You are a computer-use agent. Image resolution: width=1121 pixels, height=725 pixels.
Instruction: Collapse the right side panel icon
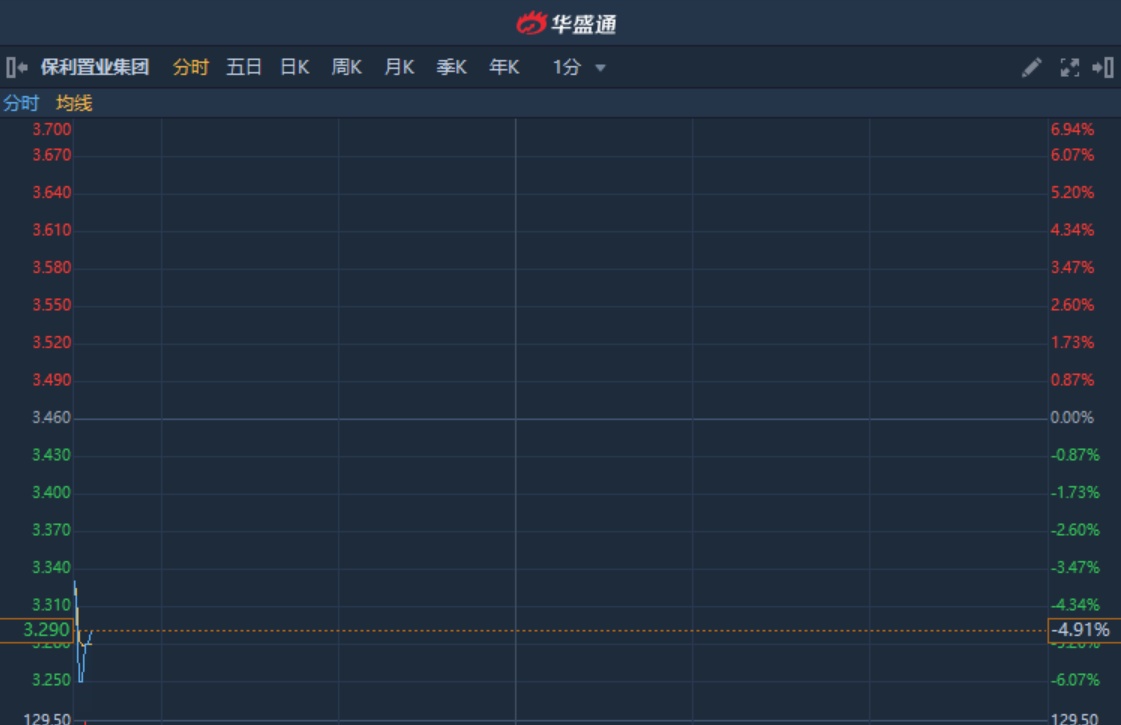[1102, 68]
